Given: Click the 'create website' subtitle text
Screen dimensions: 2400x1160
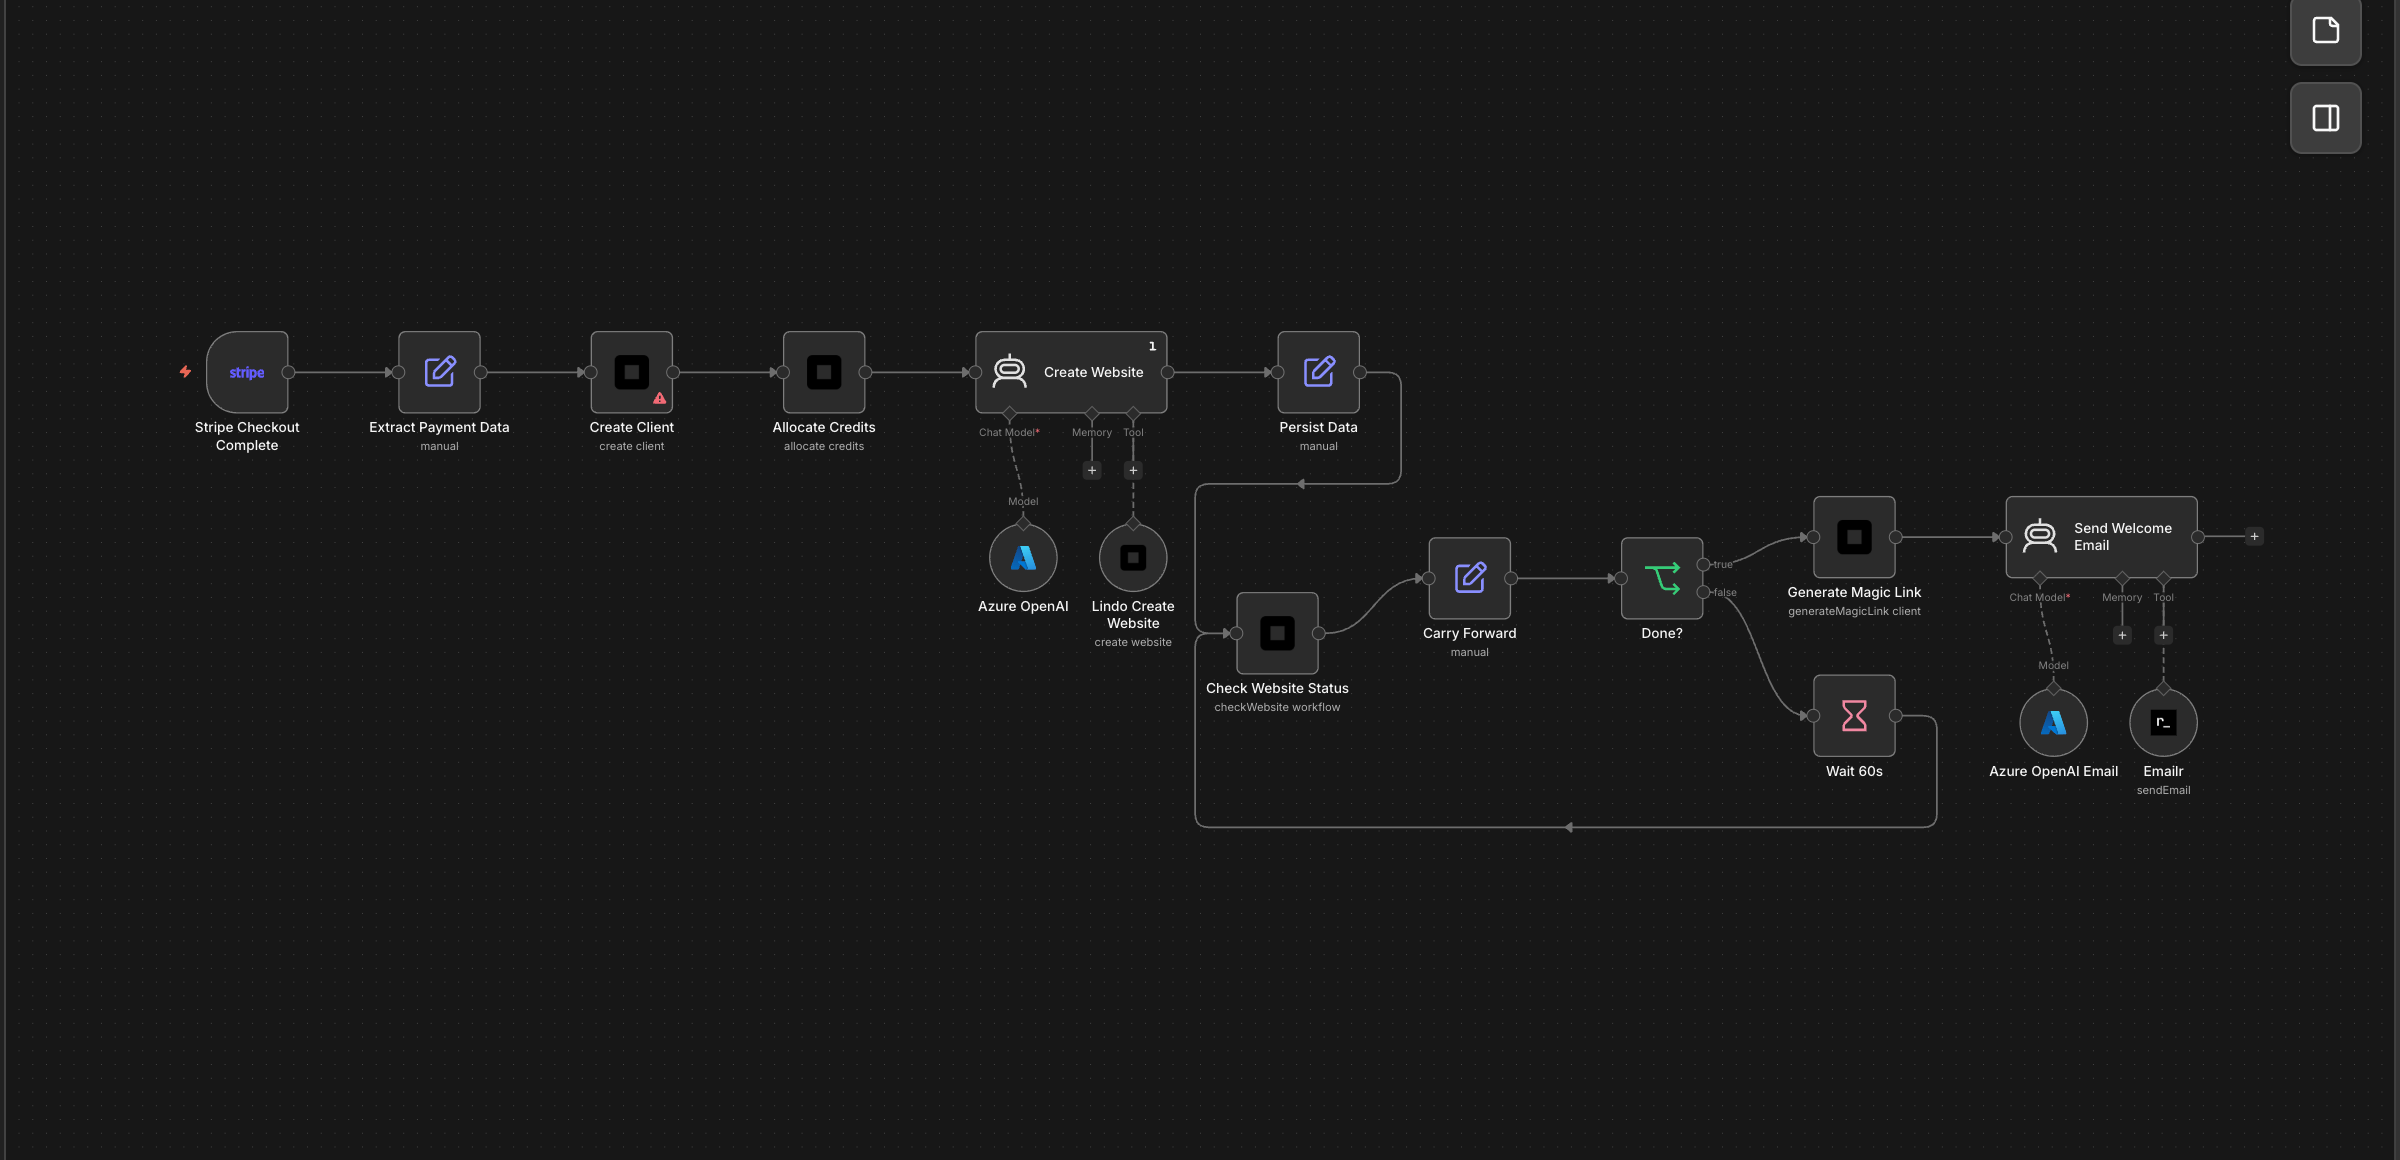Looking at the screenshot, I should (1133, 642).
